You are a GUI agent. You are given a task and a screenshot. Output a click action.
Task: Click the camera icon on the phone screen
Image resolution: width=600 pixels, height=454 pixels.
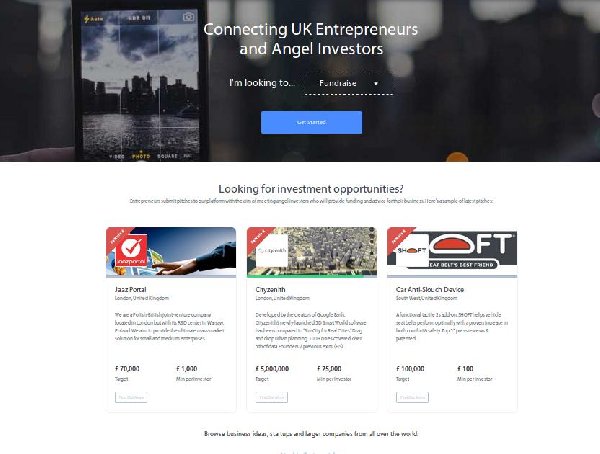coord(188,17)
